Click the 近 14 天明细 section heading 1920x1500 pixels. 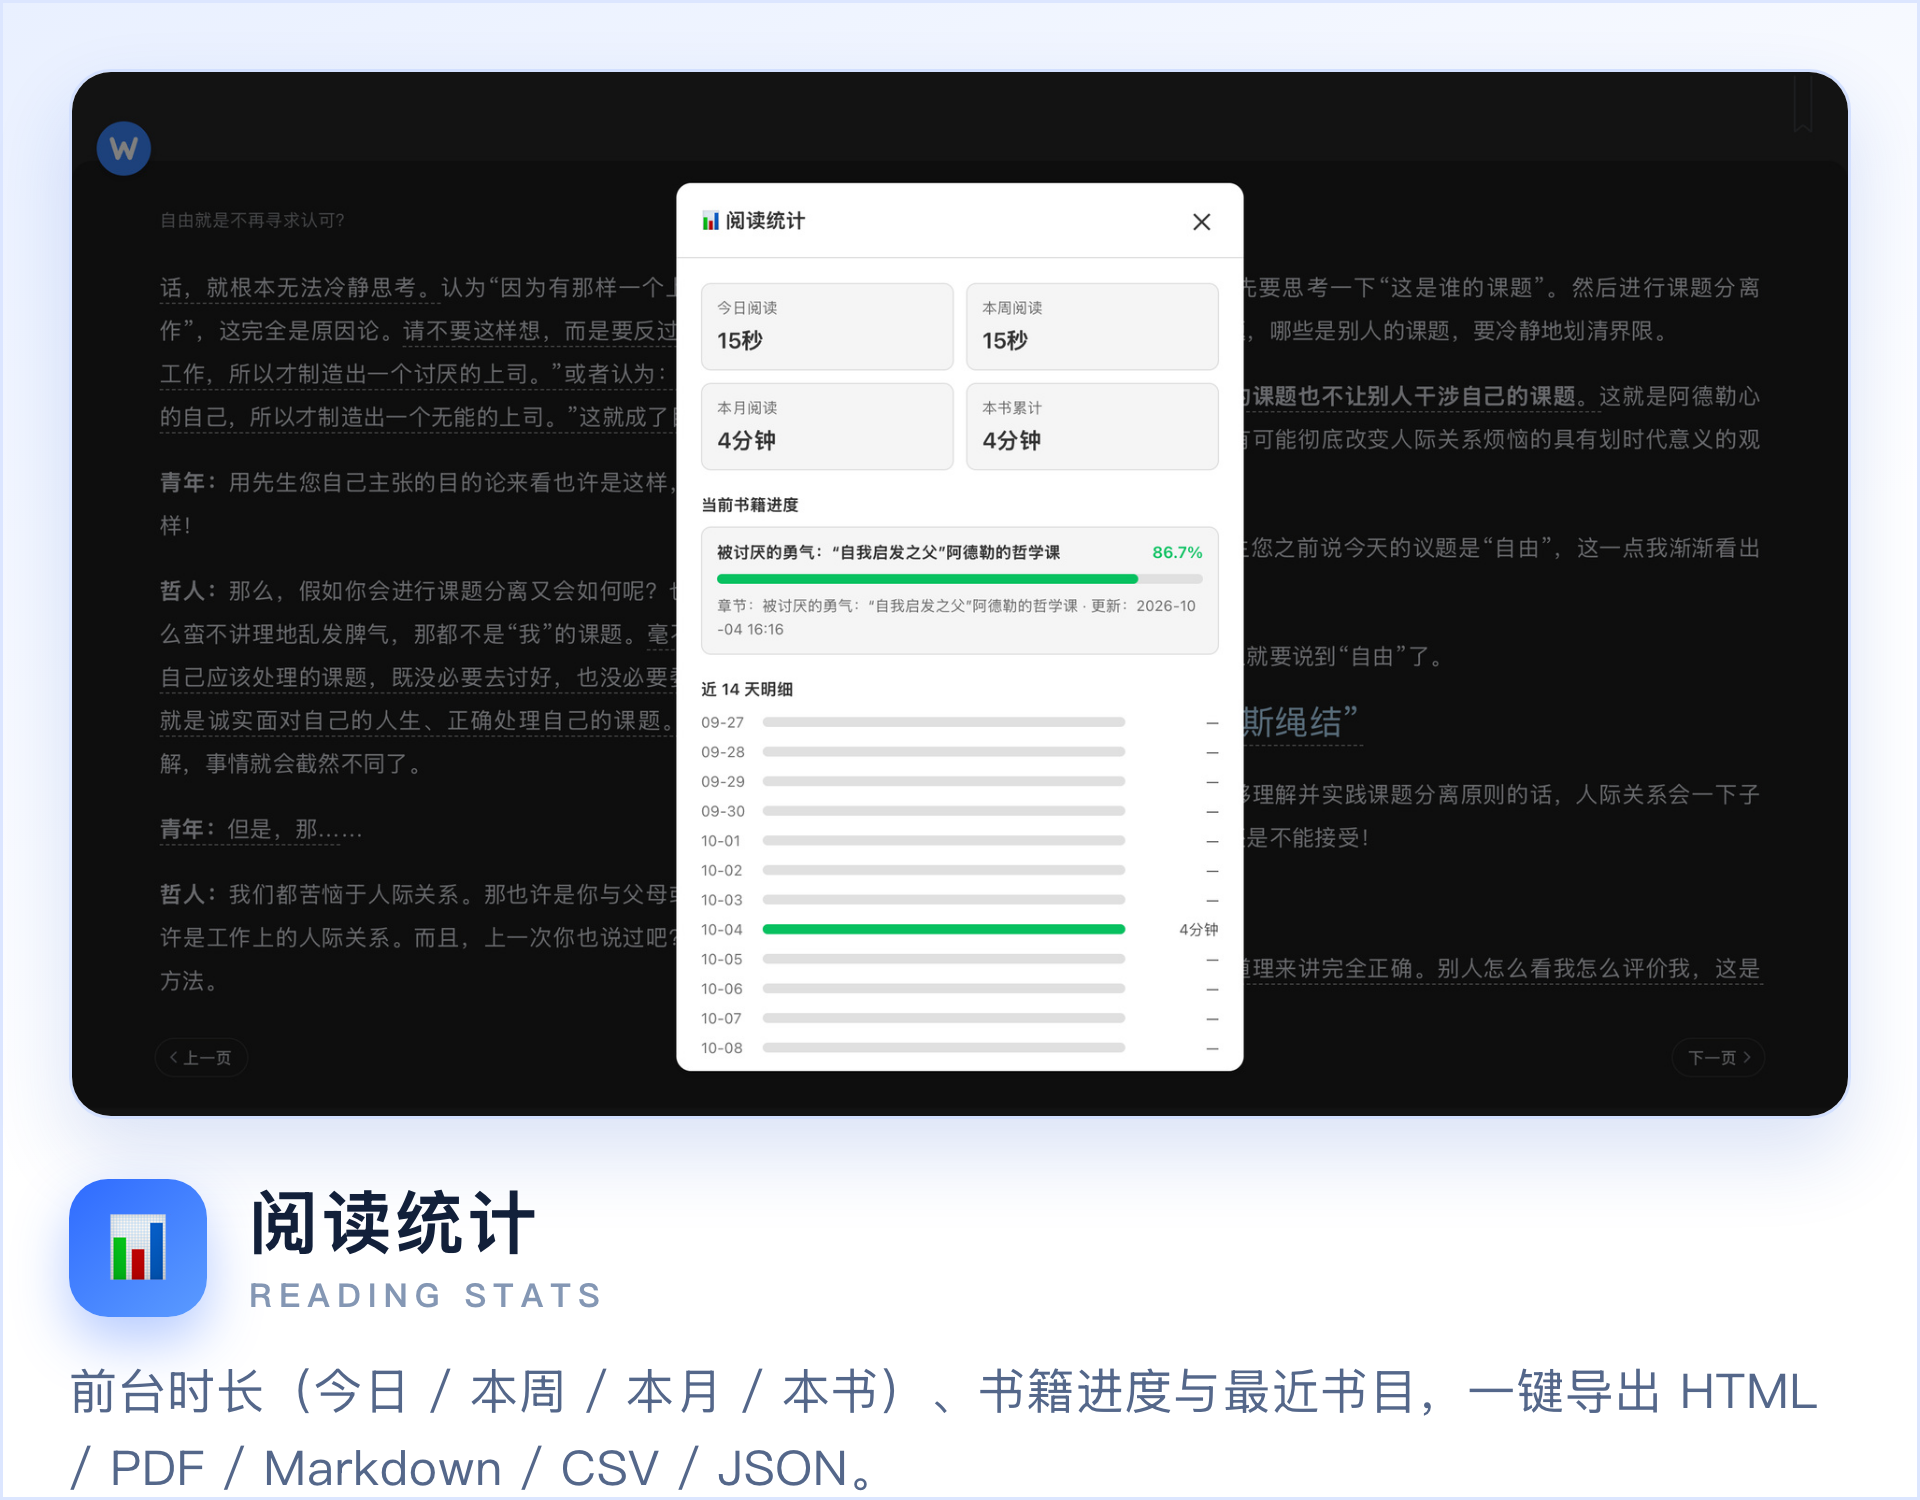[747, 689]
